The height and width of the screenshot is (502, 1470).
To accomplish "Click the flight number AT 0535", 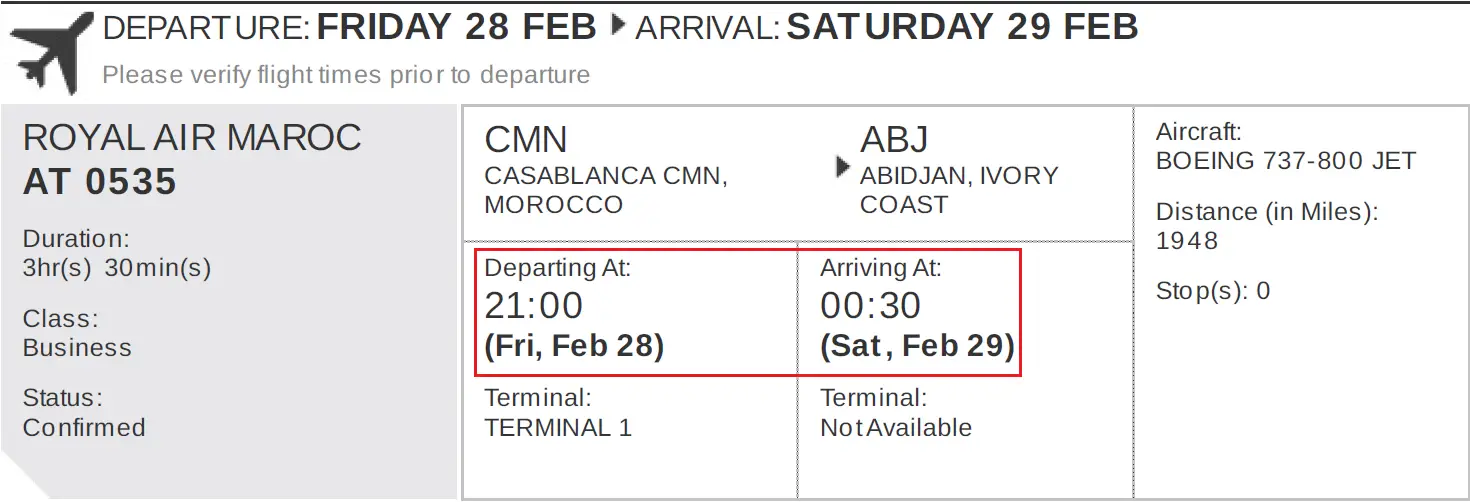I will pos(100,182).
